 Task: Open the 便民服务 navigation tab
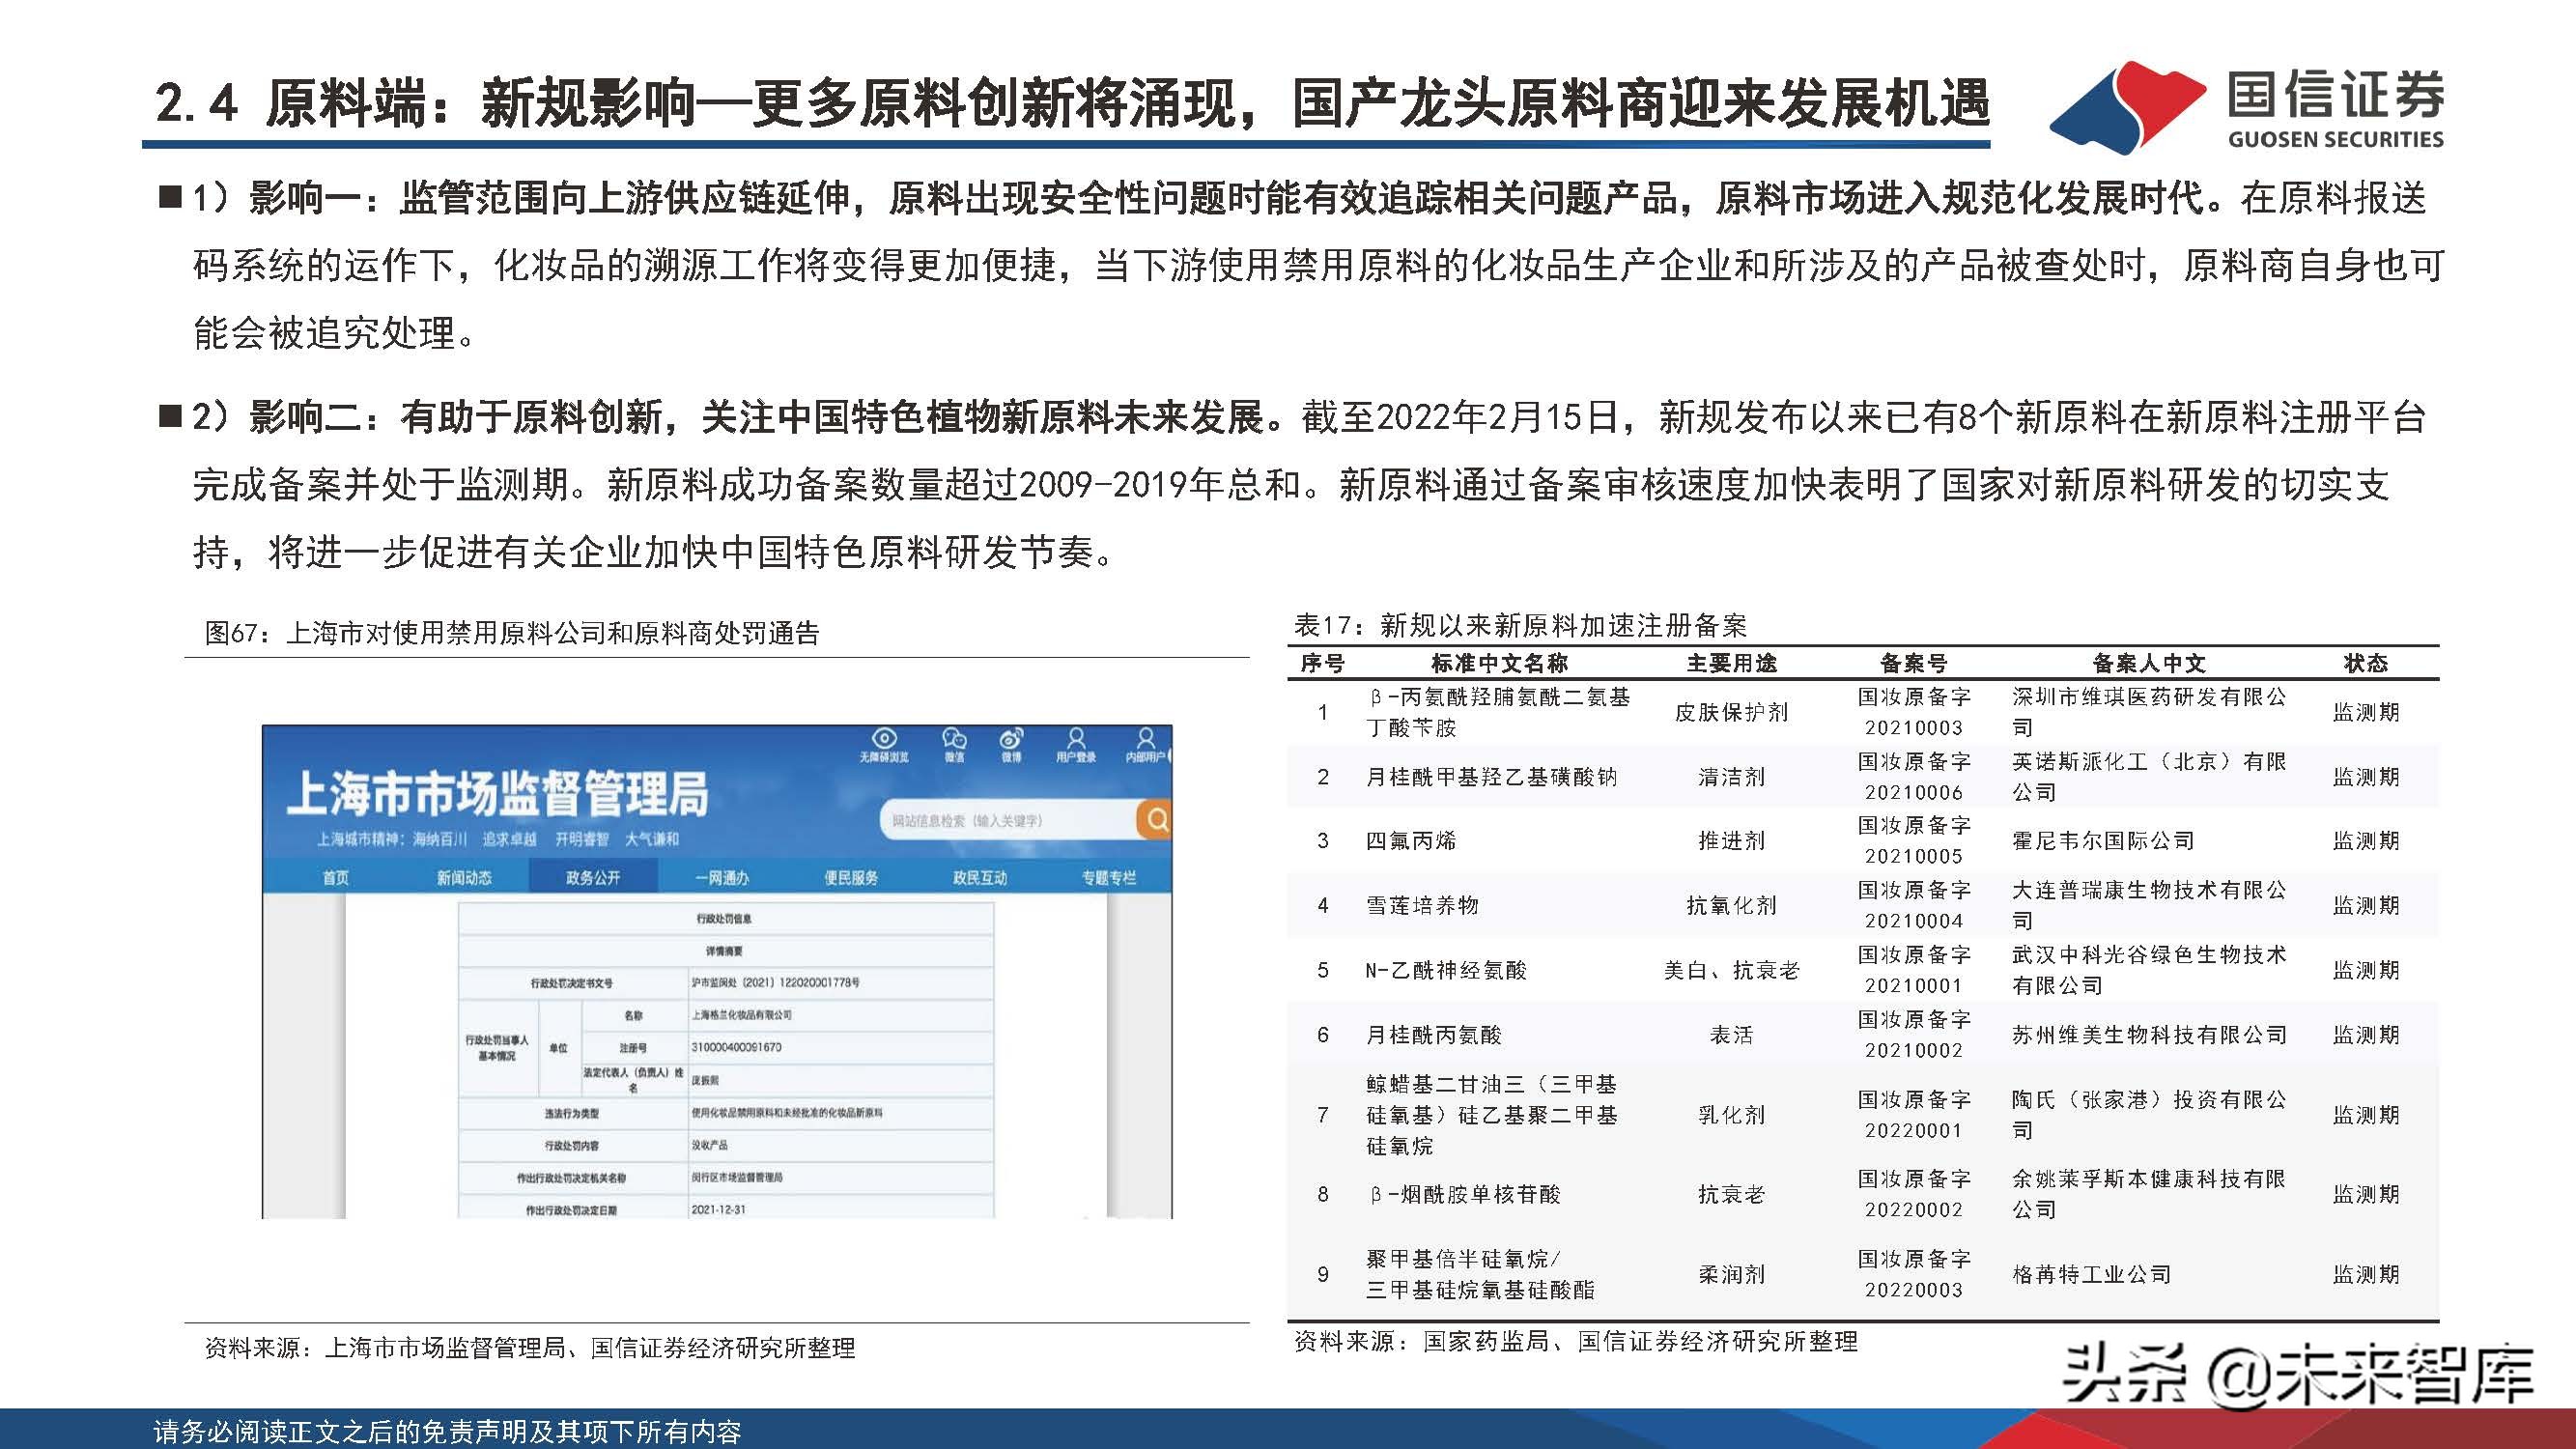[x=851, y=878]
